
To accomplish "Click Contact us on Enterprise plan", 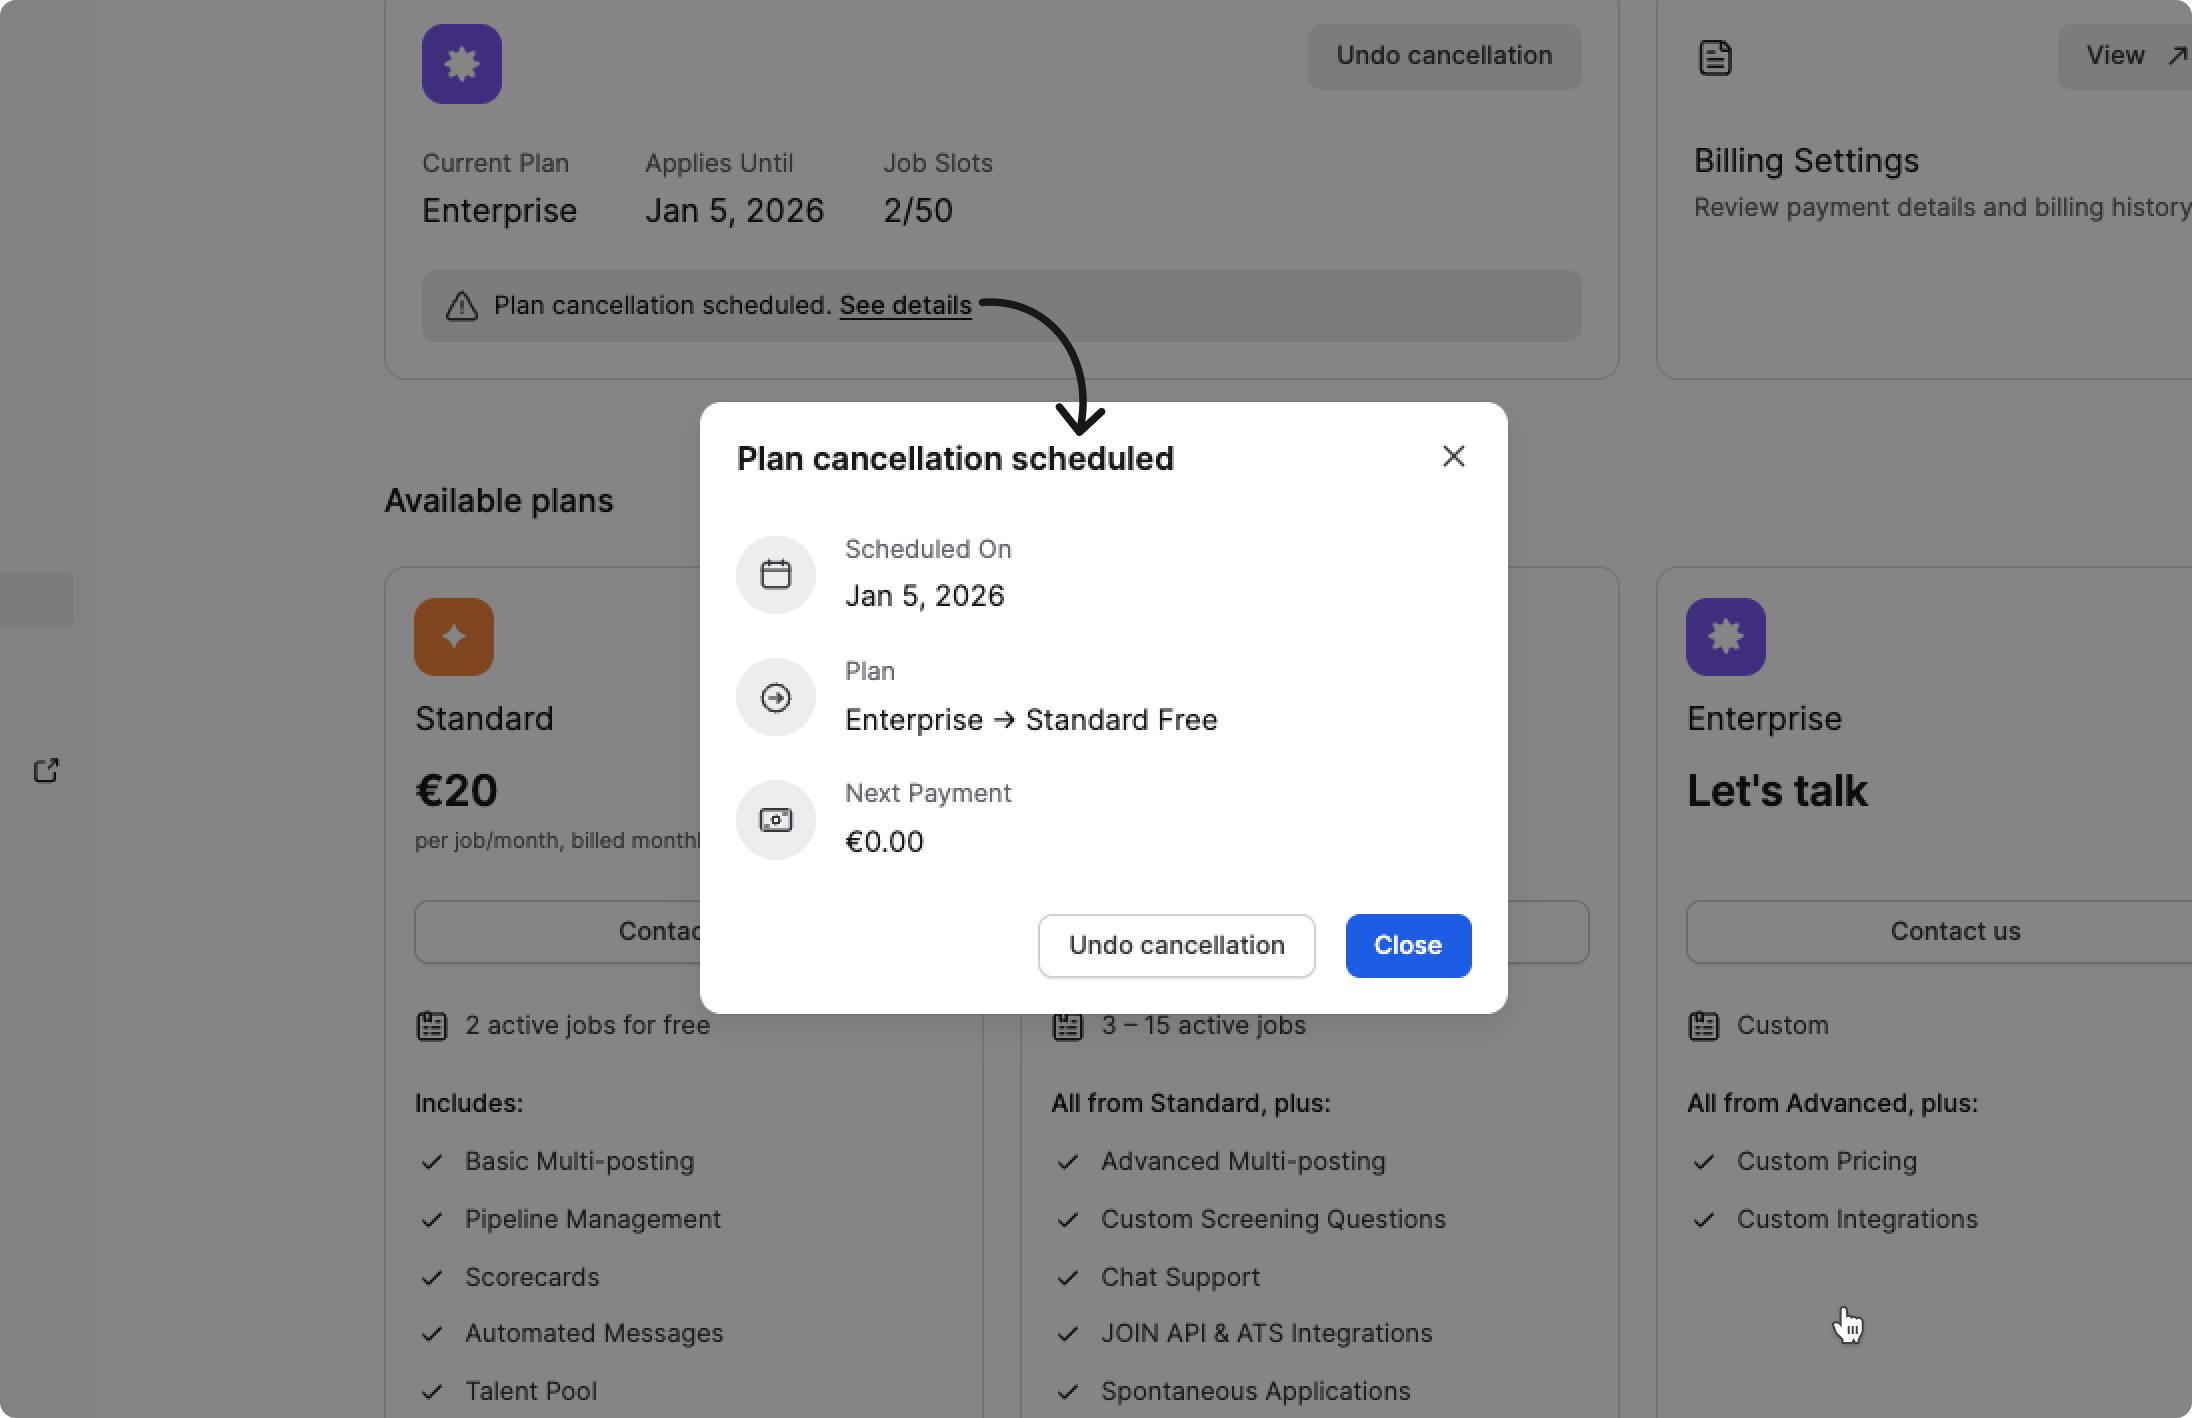I will 1954,931.
